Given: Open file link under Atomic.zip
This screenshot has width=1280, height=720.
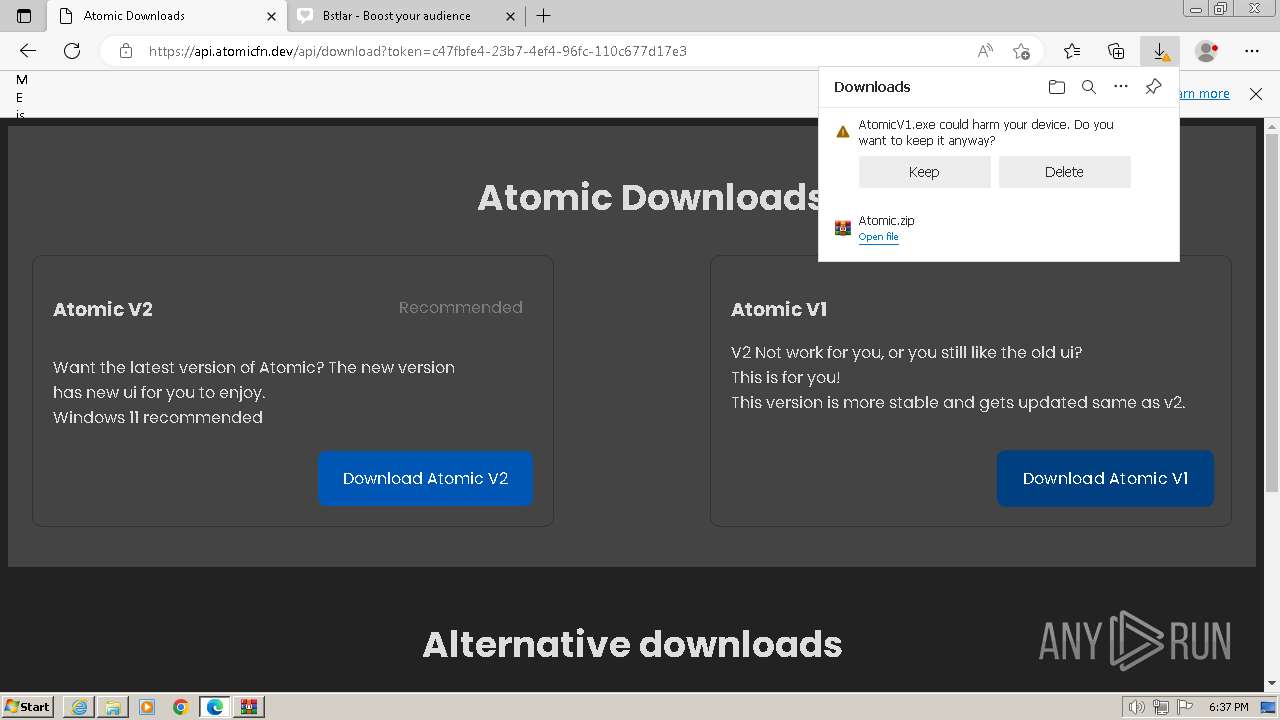Looking at the screenshot, I should coord(878,237).
